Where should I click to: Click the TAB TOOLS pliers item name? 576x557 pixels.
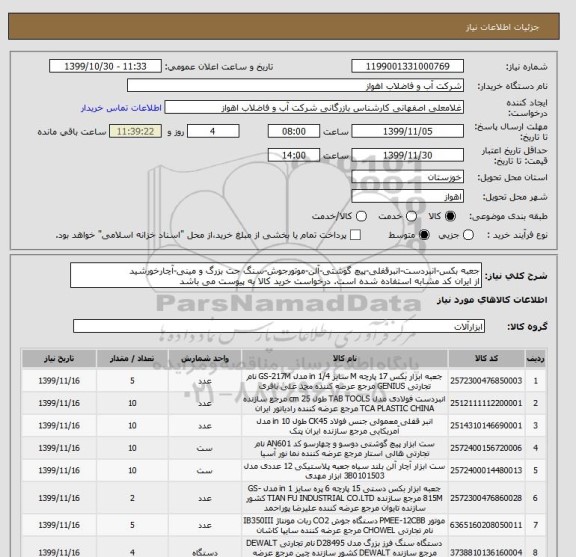point(345,404)
